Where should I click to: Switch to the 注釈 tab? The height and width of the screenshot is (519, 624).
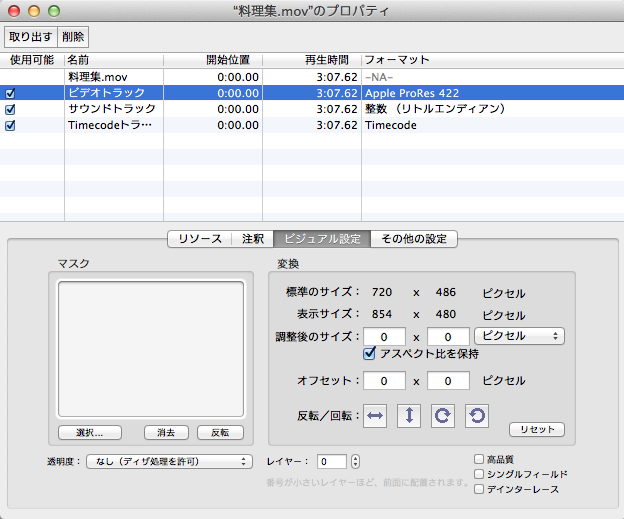[x=253, y=239]
